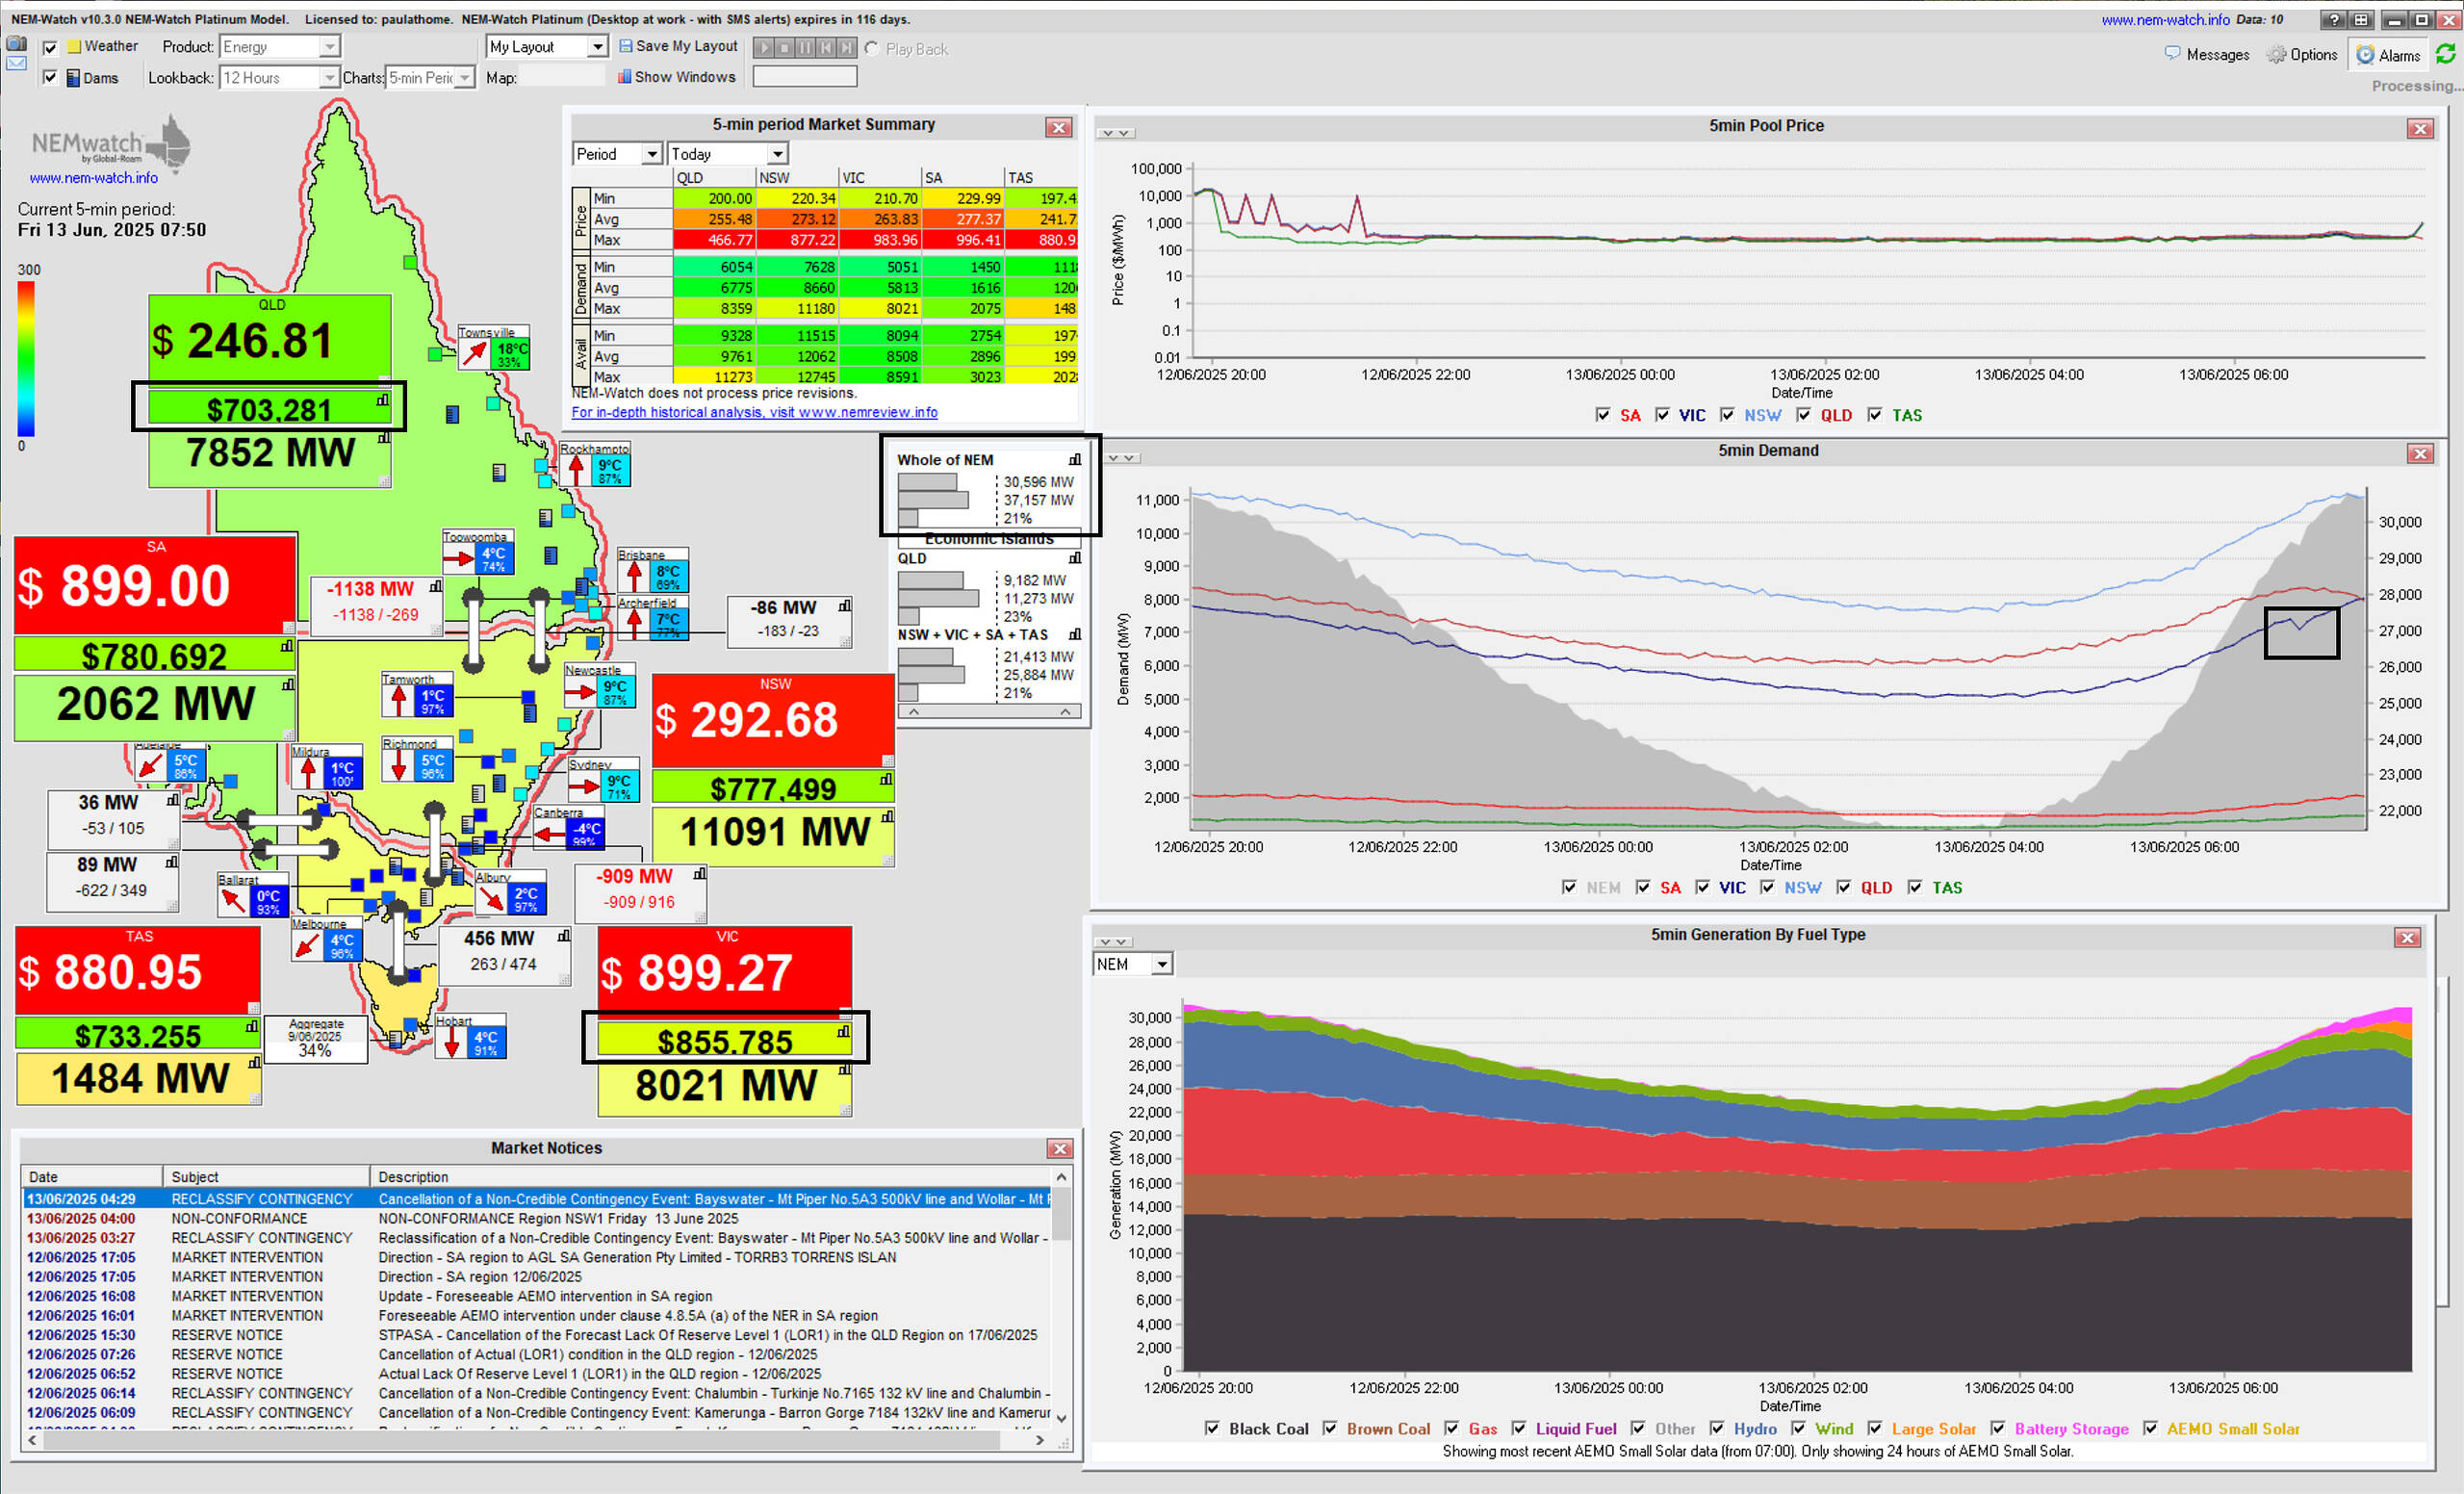2464x1494 pixels.
Task: Click the Description column header
Action: 711,1177
